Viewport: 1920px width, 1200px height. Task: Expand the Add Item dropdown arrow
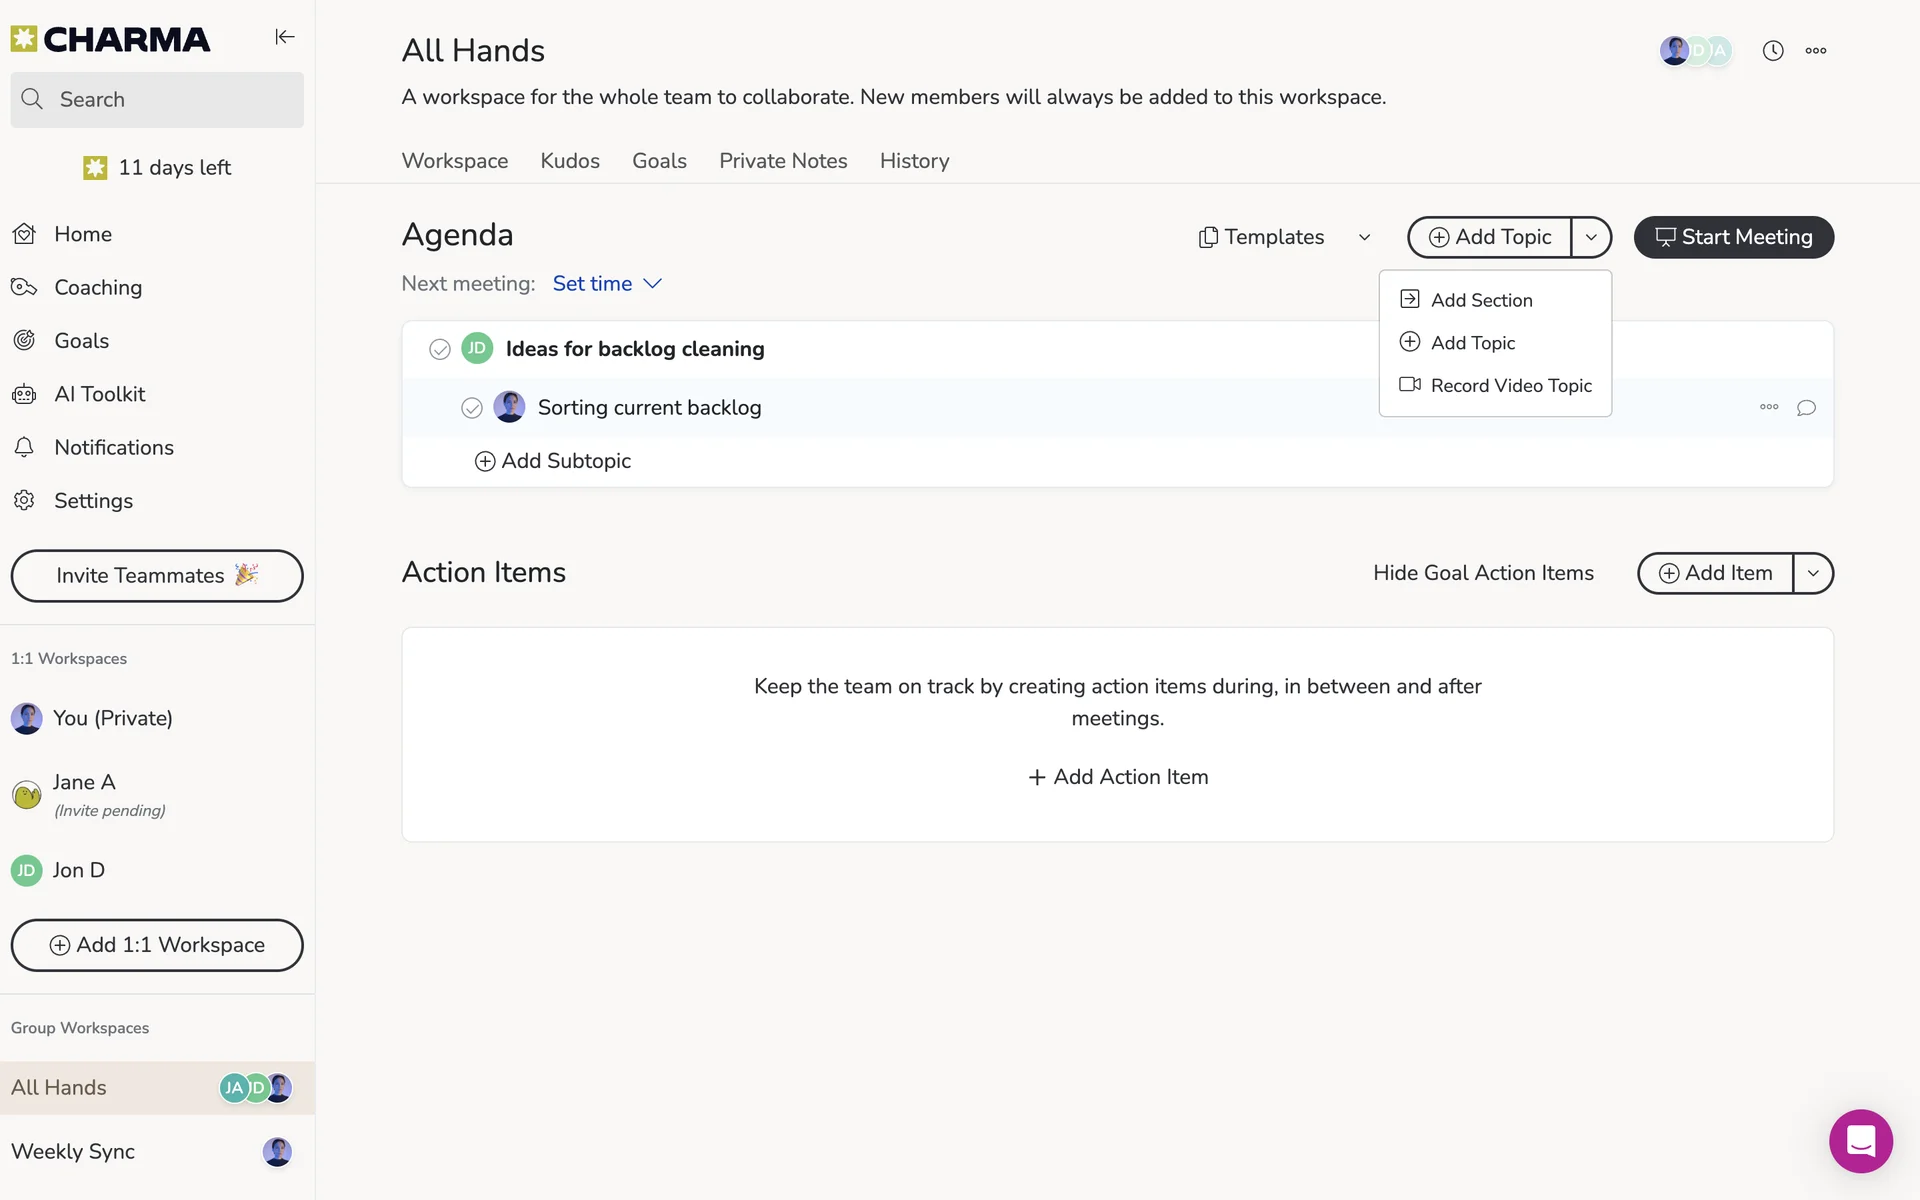(x=1812, y=574)
